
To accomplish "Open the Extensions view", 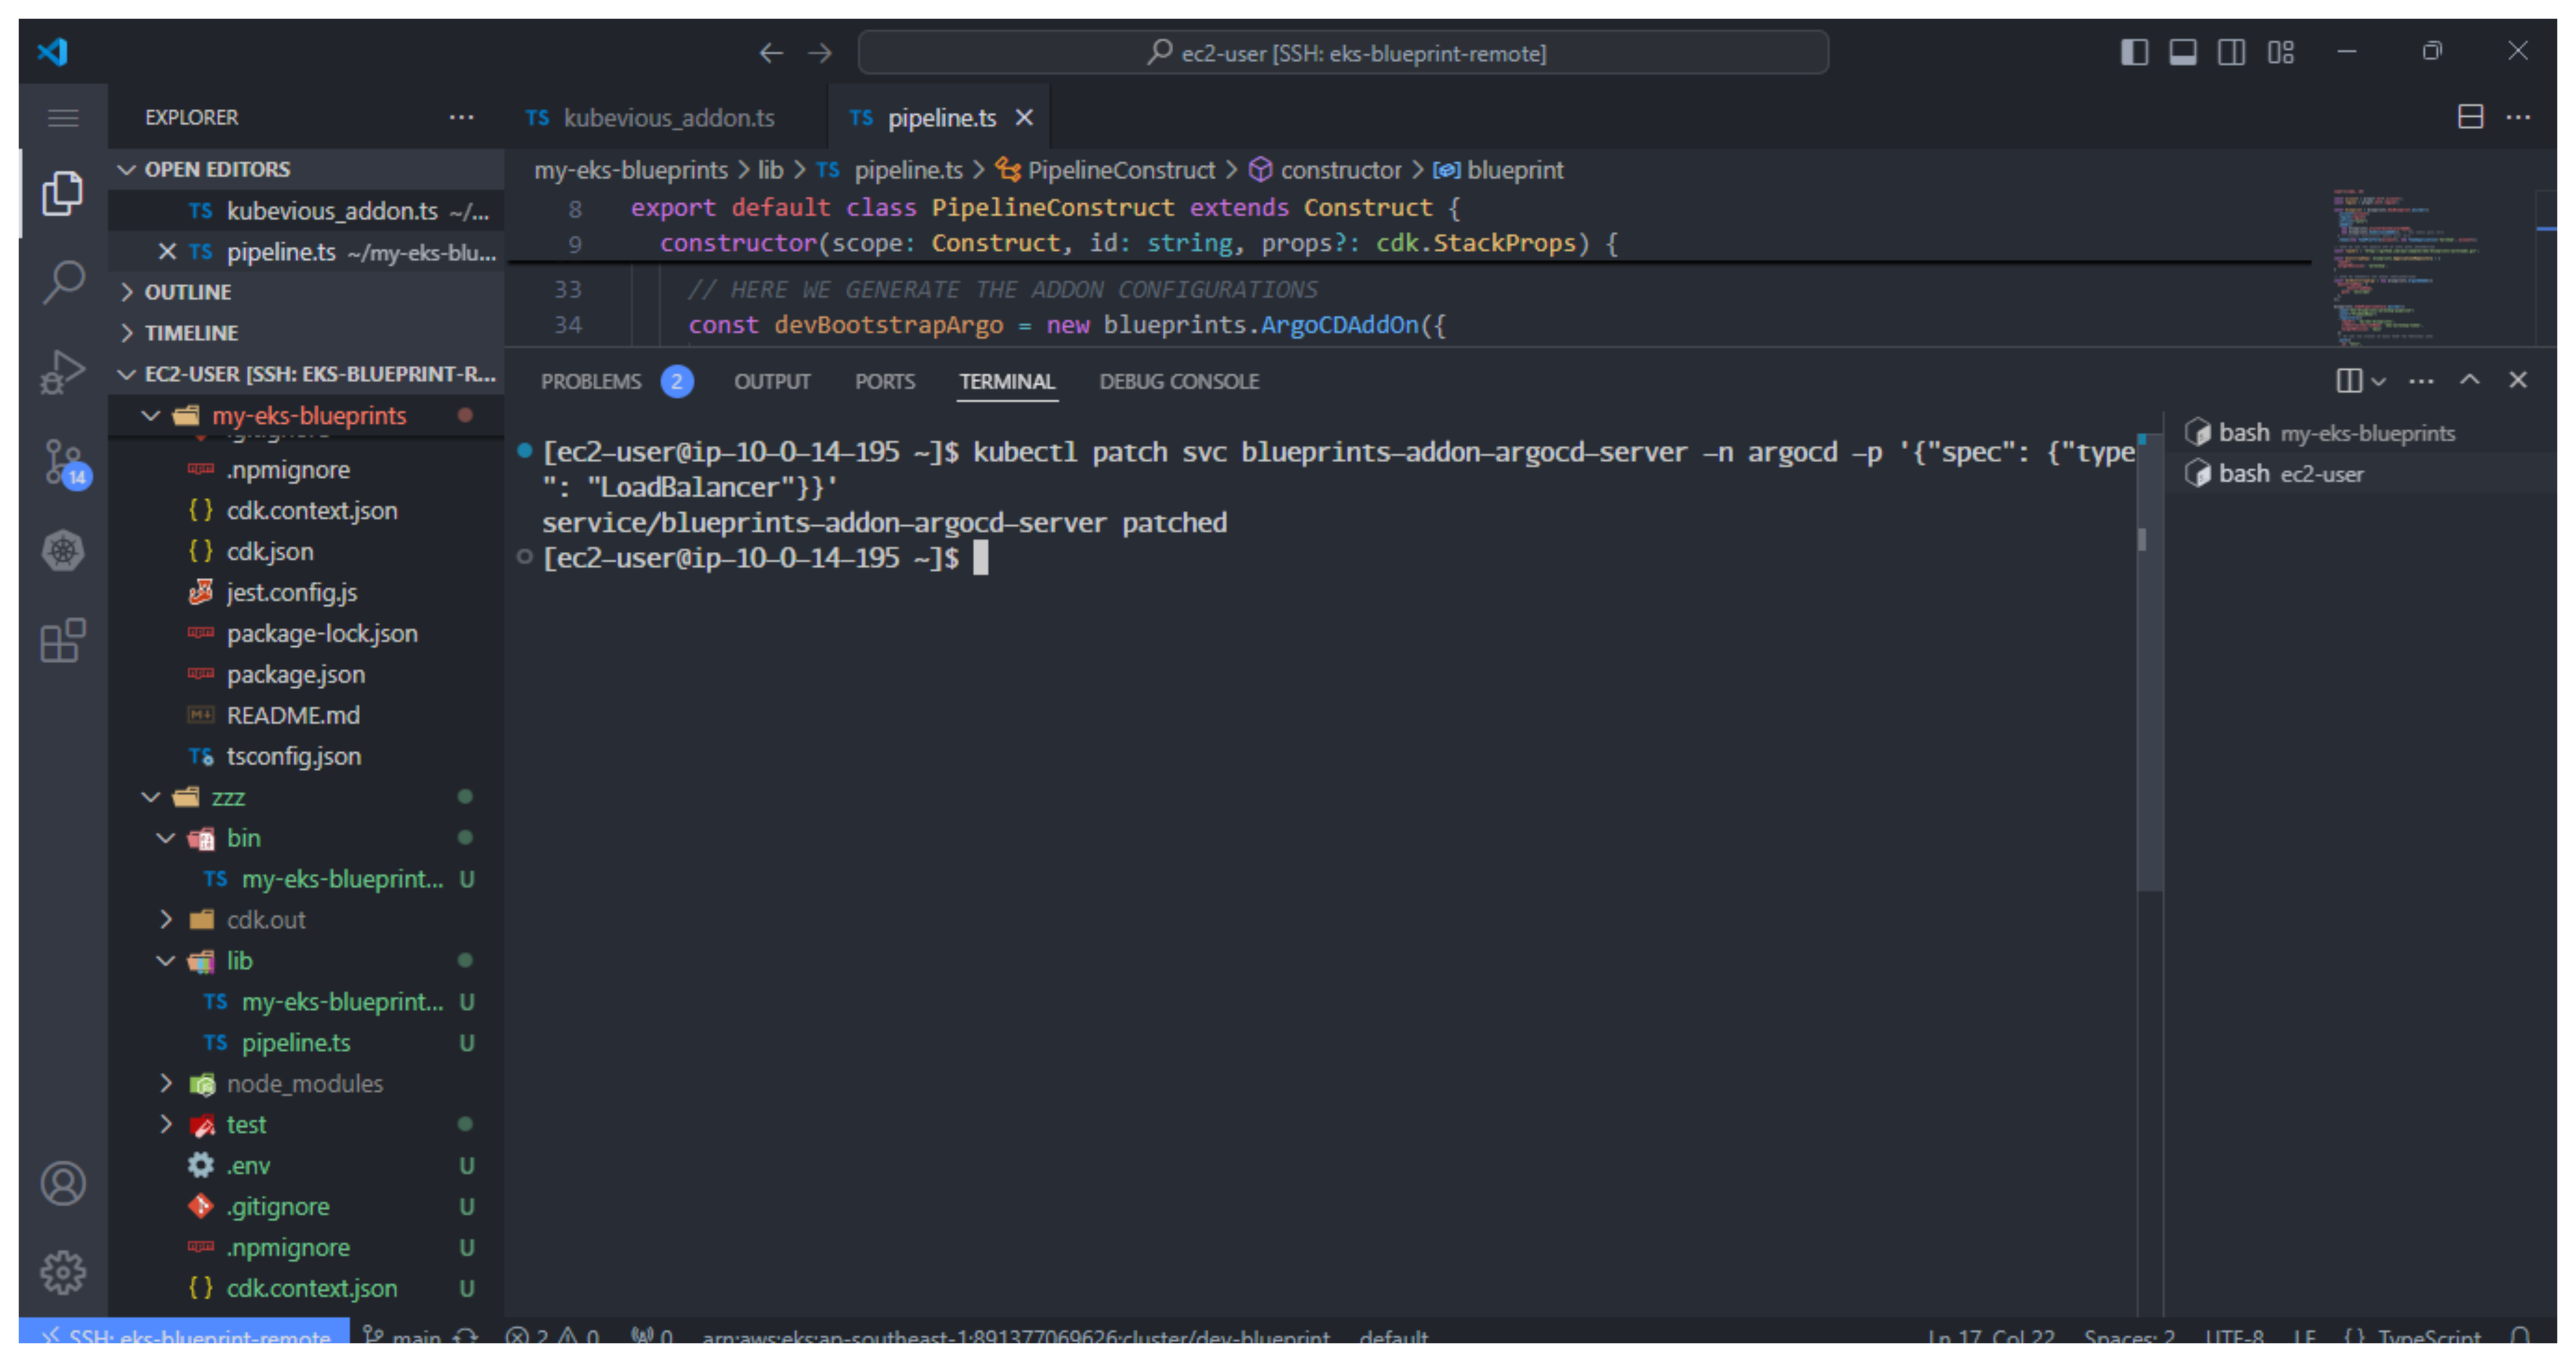I will [x=63, y=640].
